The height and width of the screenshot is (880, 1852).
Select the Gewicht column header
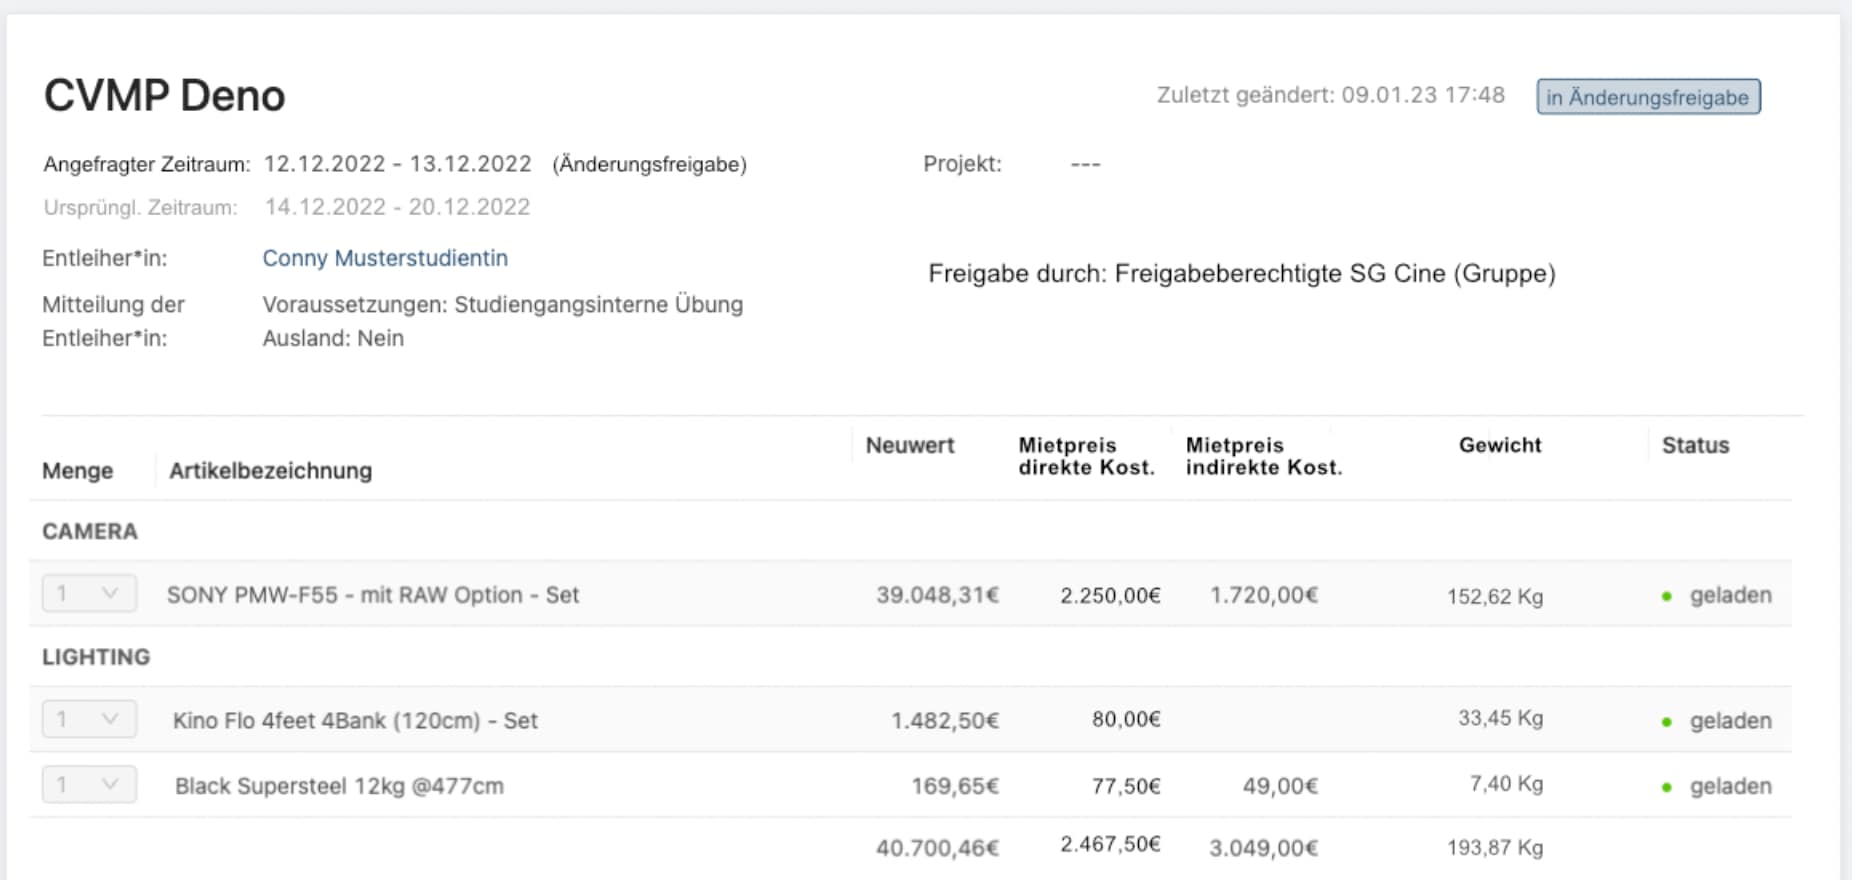tap(1499, 445)
